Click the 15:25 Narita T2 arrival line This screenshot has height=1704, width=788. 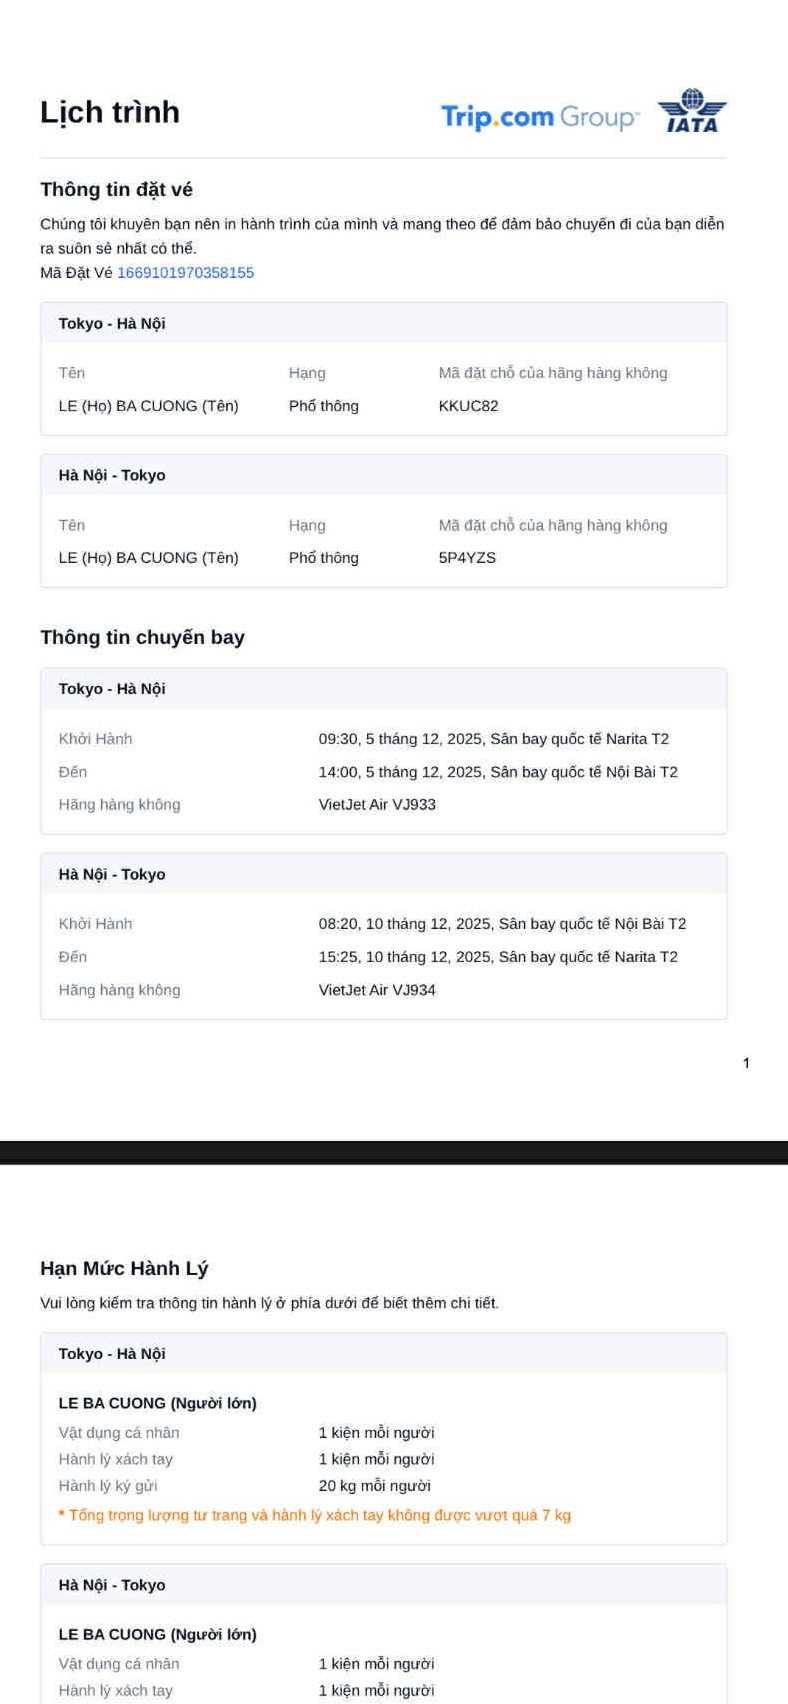click(x=498, y=957)
